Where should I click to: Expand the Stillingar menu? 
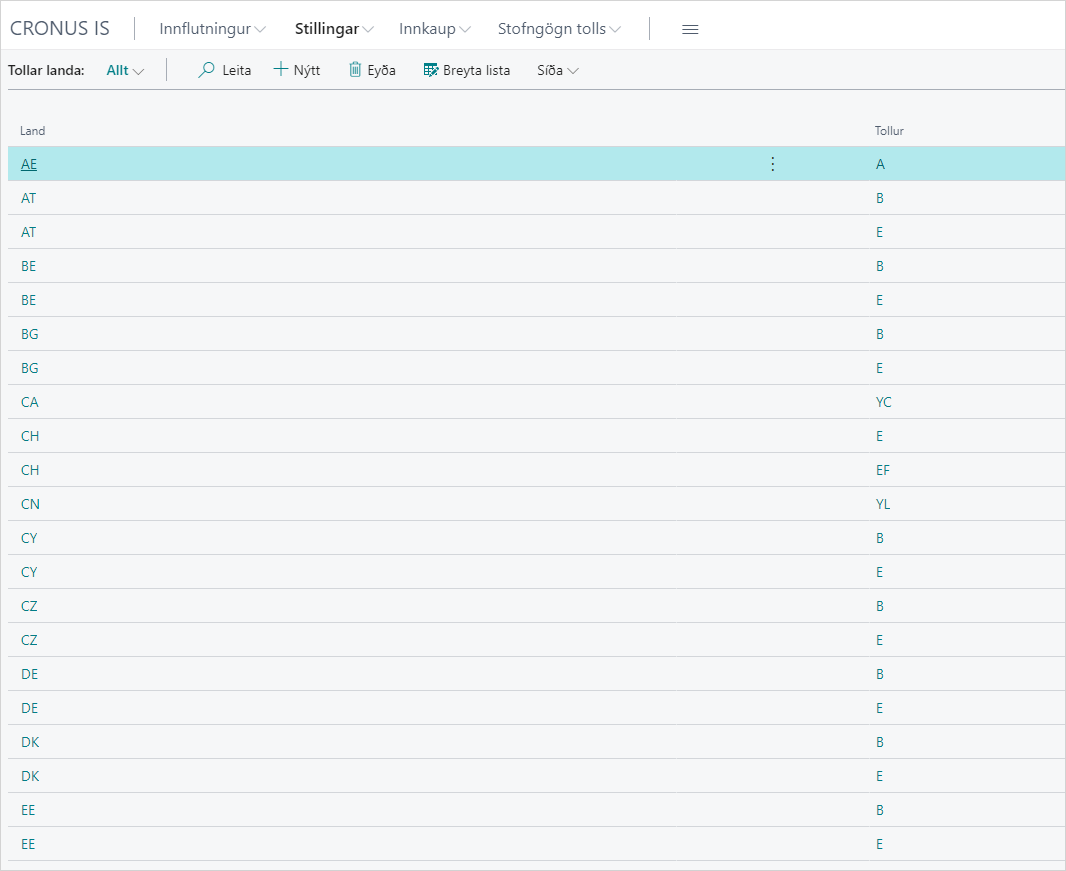[x=333, y=29]
